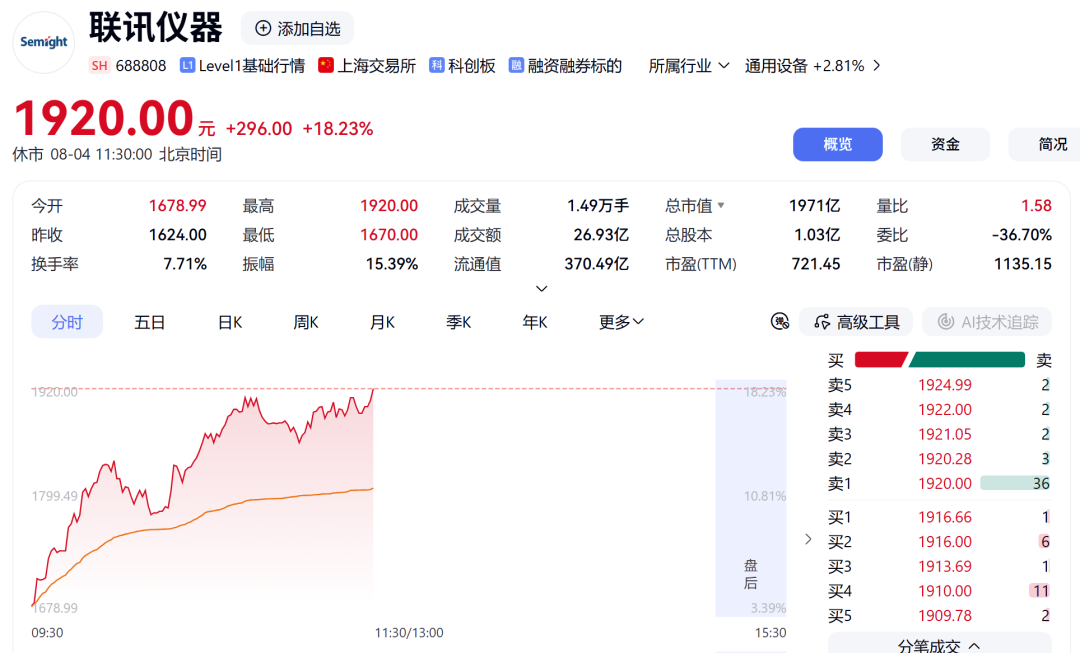Click the 委比 value -36.70%

pos(1021,235)
